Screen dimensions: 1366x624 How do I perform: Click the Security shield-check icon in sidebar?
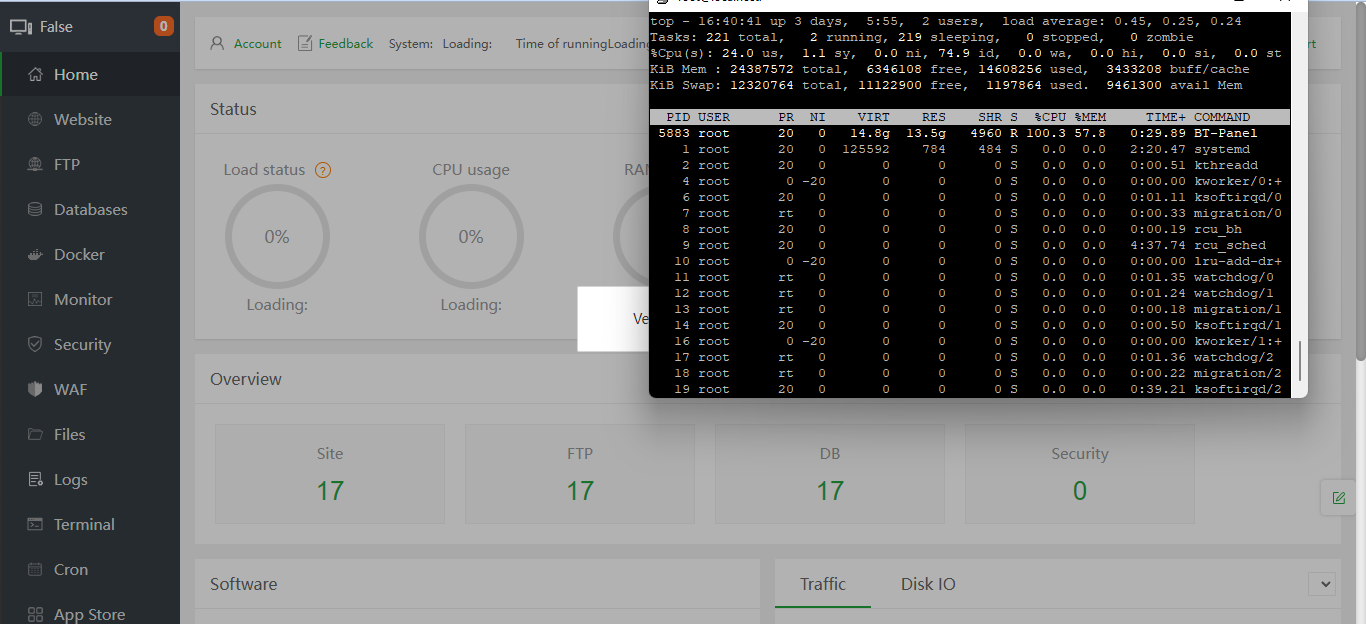coord(35,345)
